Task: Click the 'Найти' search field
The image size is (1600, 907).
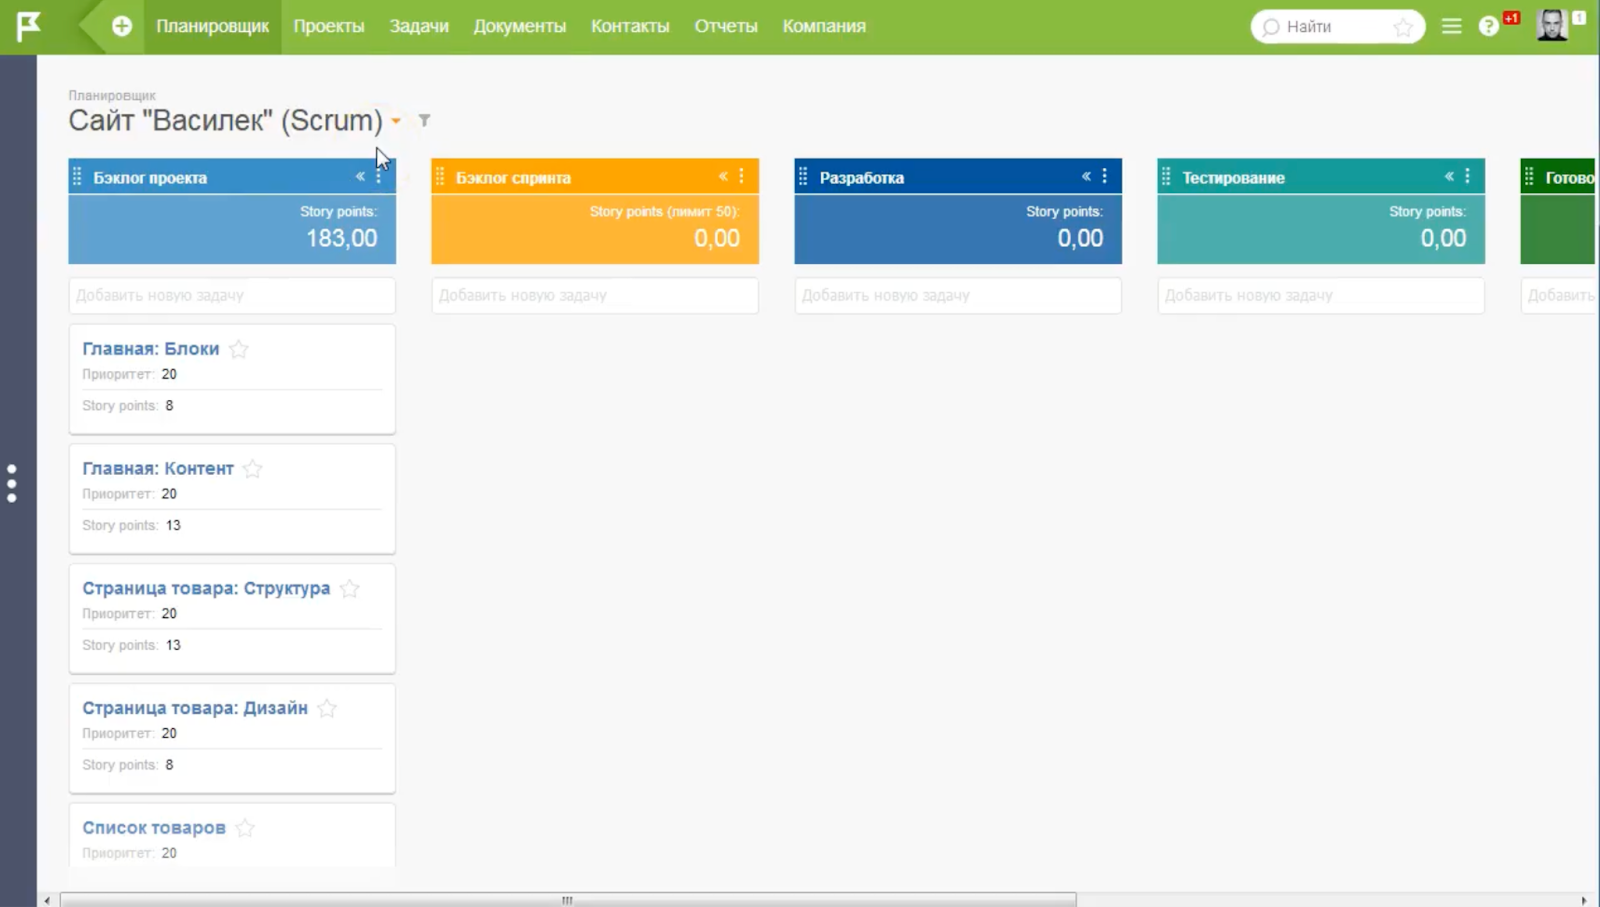Action: (1337, 27)
